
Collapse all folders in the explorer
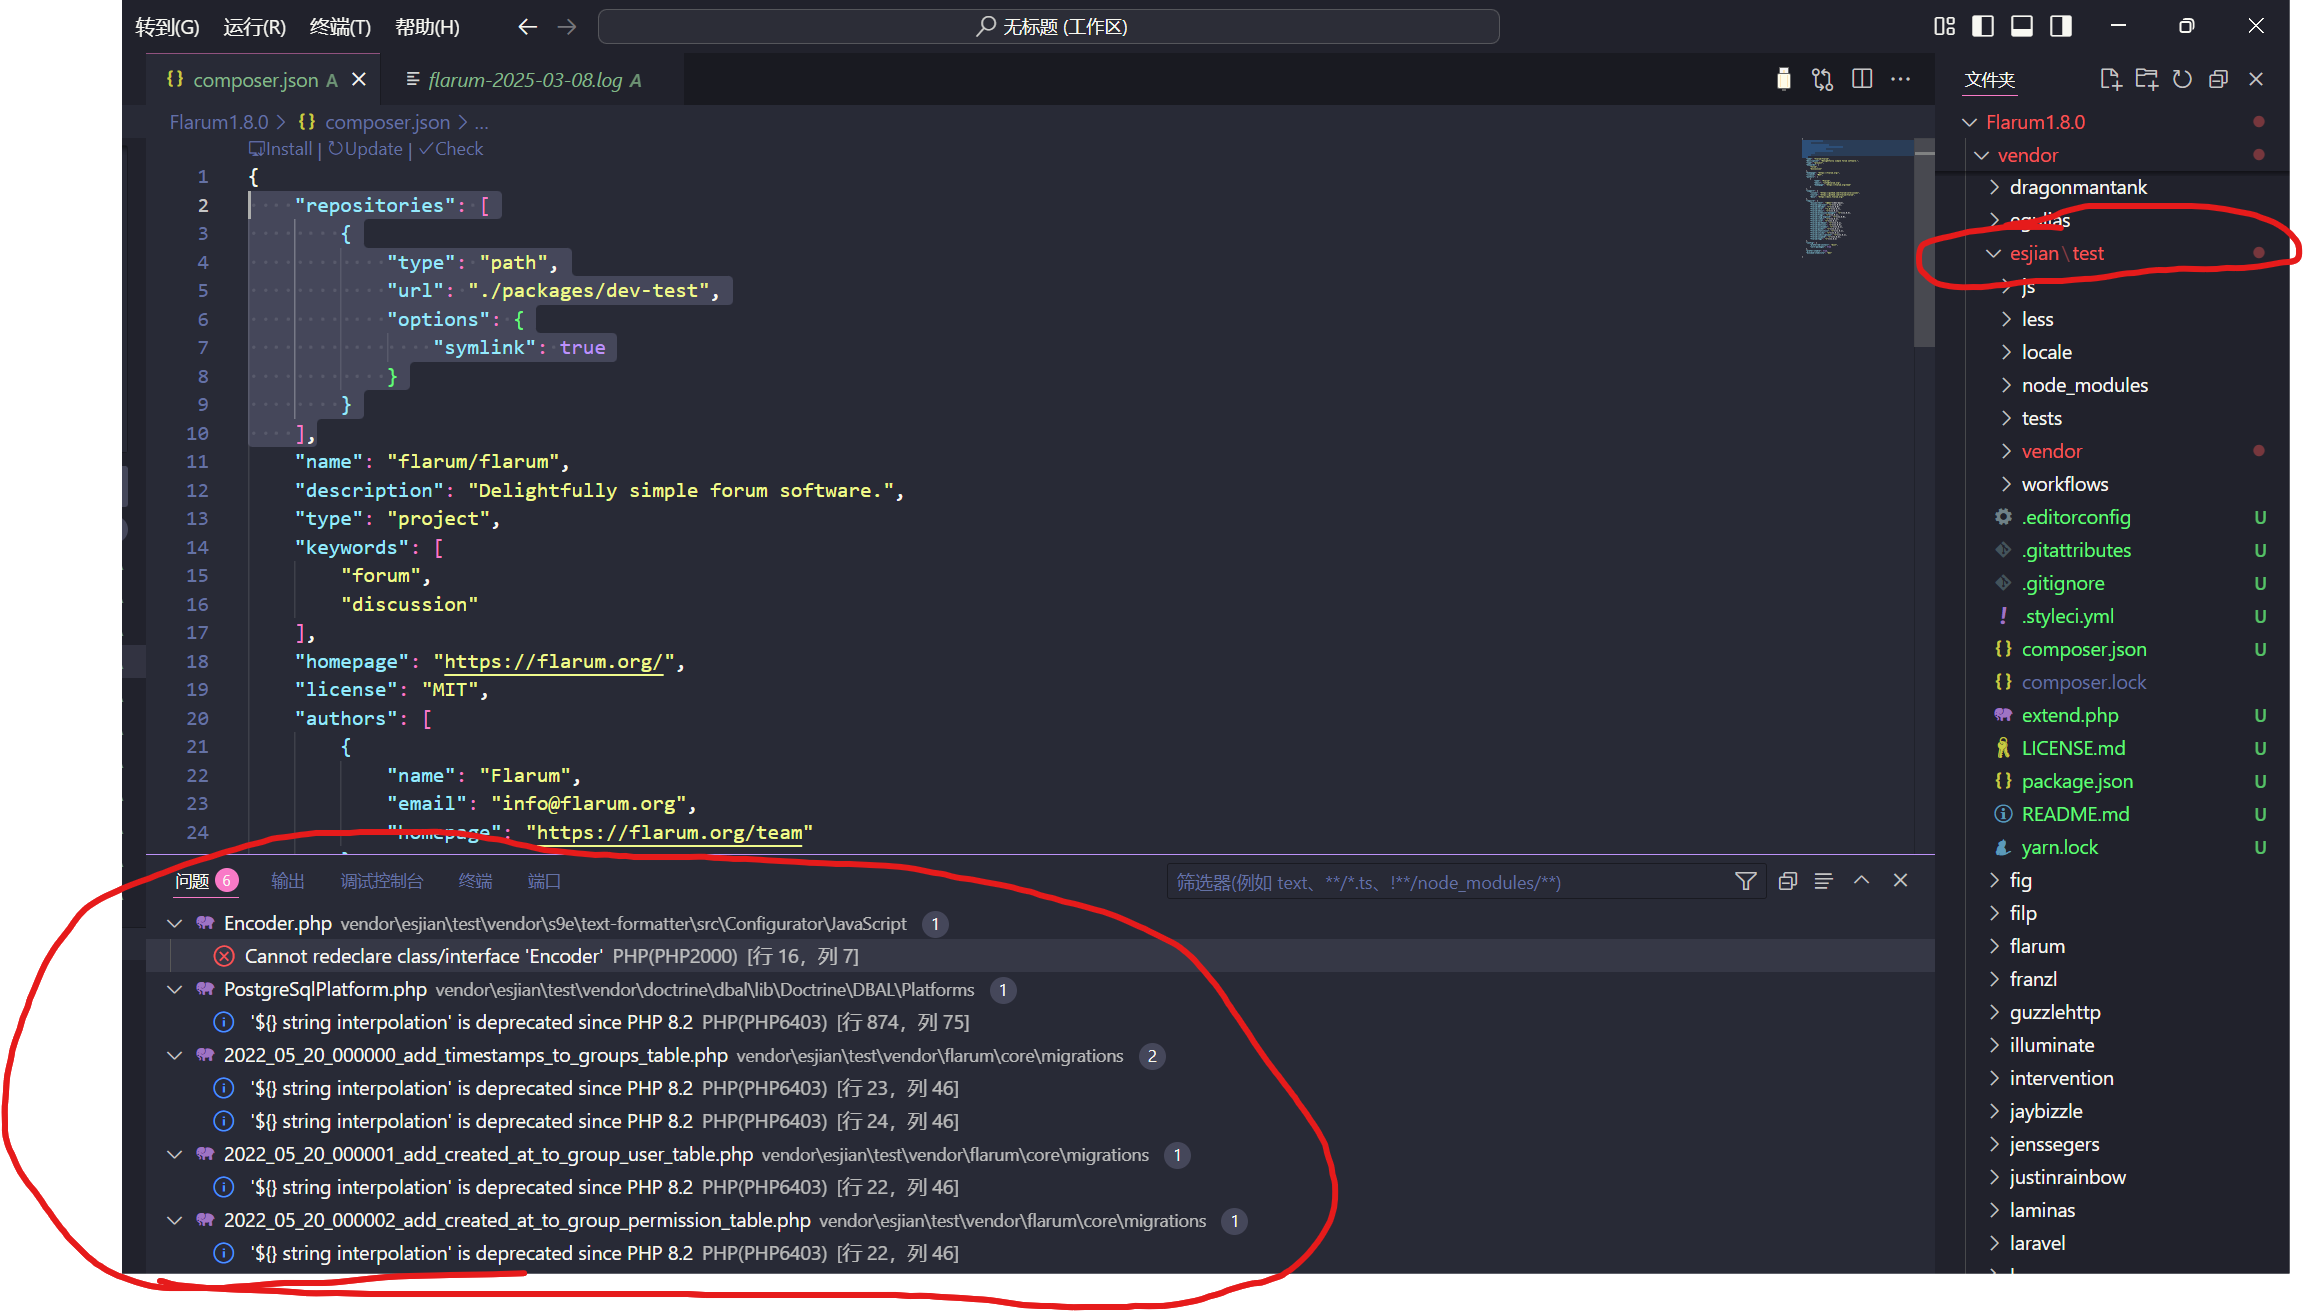tap(2218, 79)
